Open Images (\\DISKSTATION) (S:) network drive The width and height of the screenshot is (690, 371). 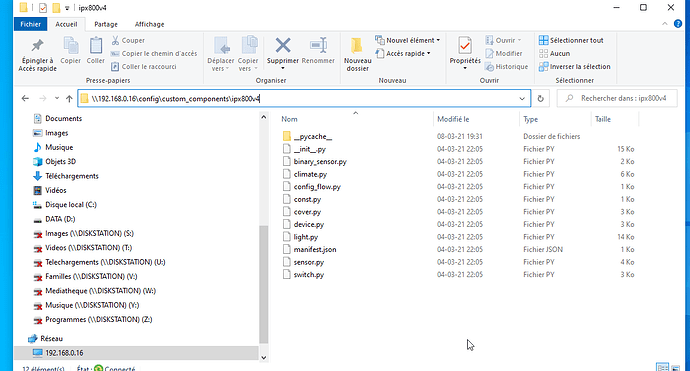[84, 233]
